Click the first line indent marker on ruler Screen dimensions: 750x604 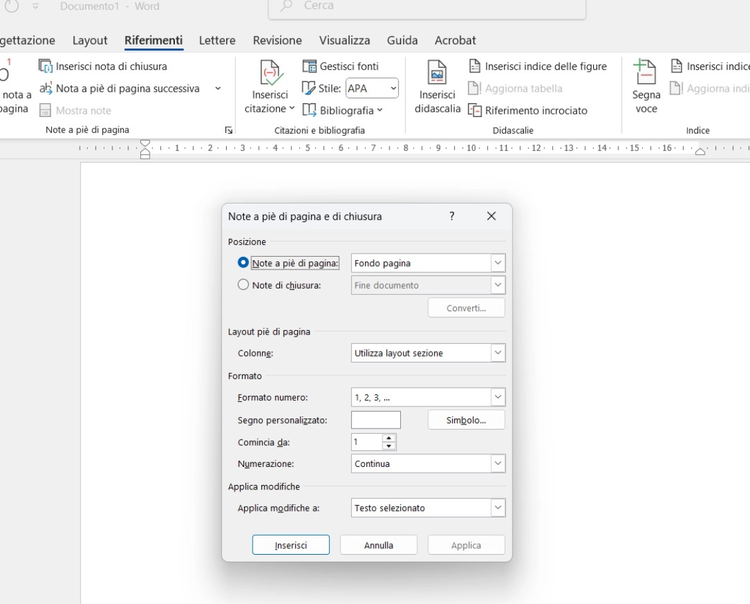[145, 143]
